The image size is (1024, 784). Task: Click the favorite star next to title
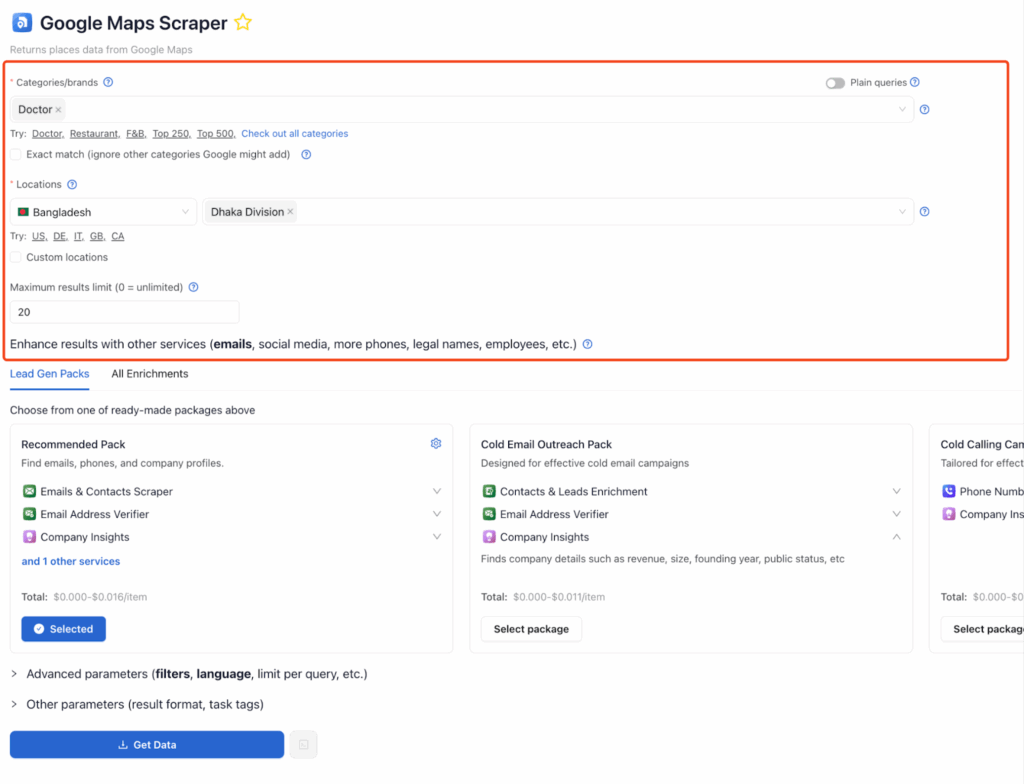pyautogui.click(x=243, y=23)
